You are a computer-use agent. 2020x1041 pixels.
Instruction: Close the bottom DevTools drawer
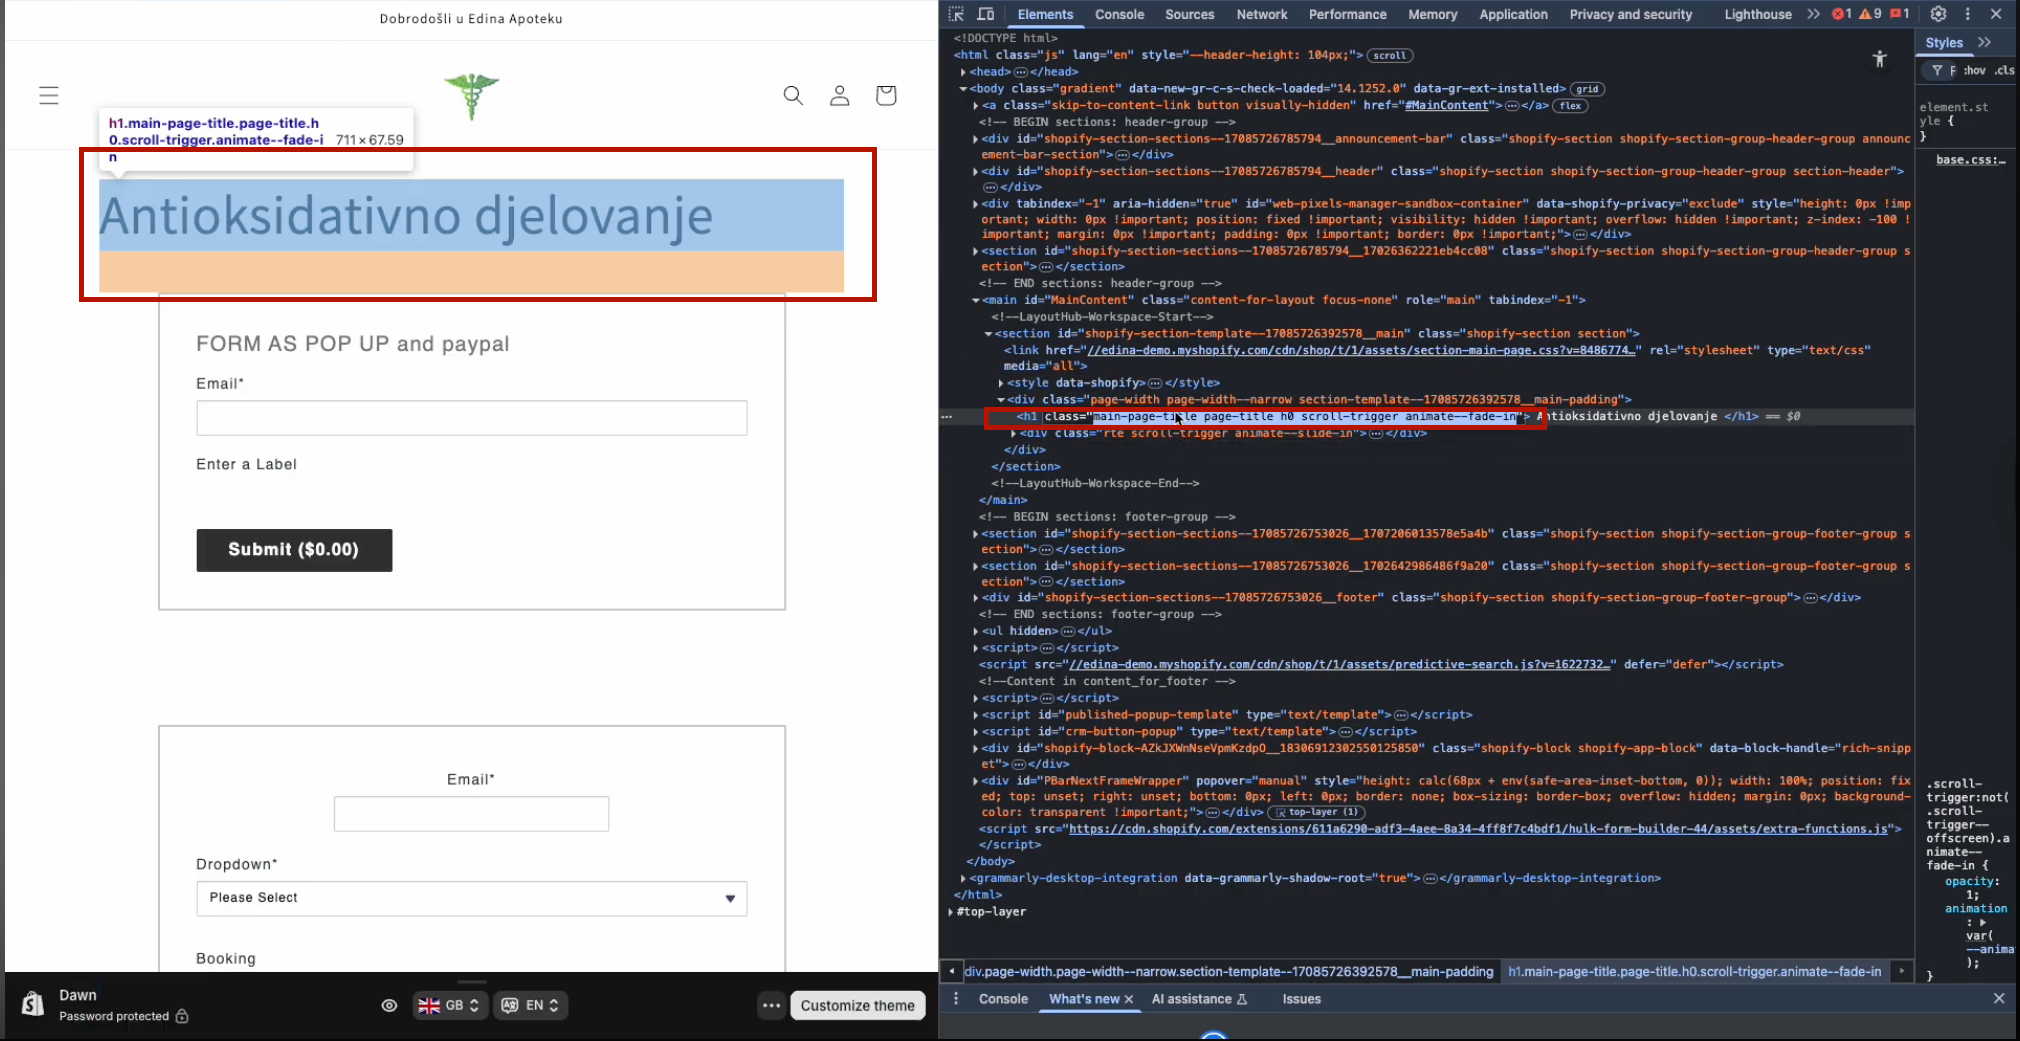1999,998
